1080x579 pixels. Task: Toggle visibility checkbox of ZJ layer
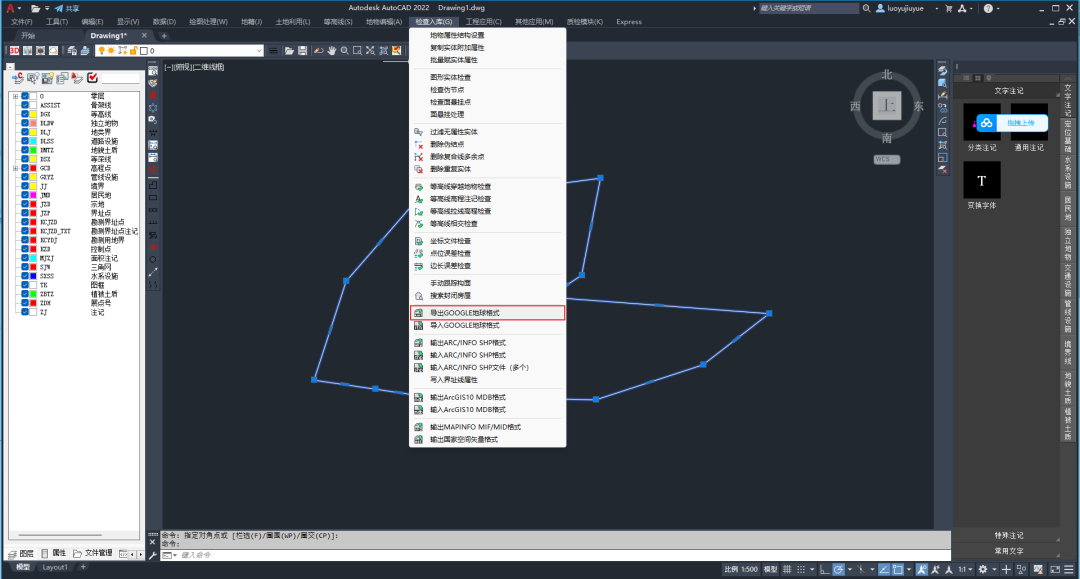point(25,312)
